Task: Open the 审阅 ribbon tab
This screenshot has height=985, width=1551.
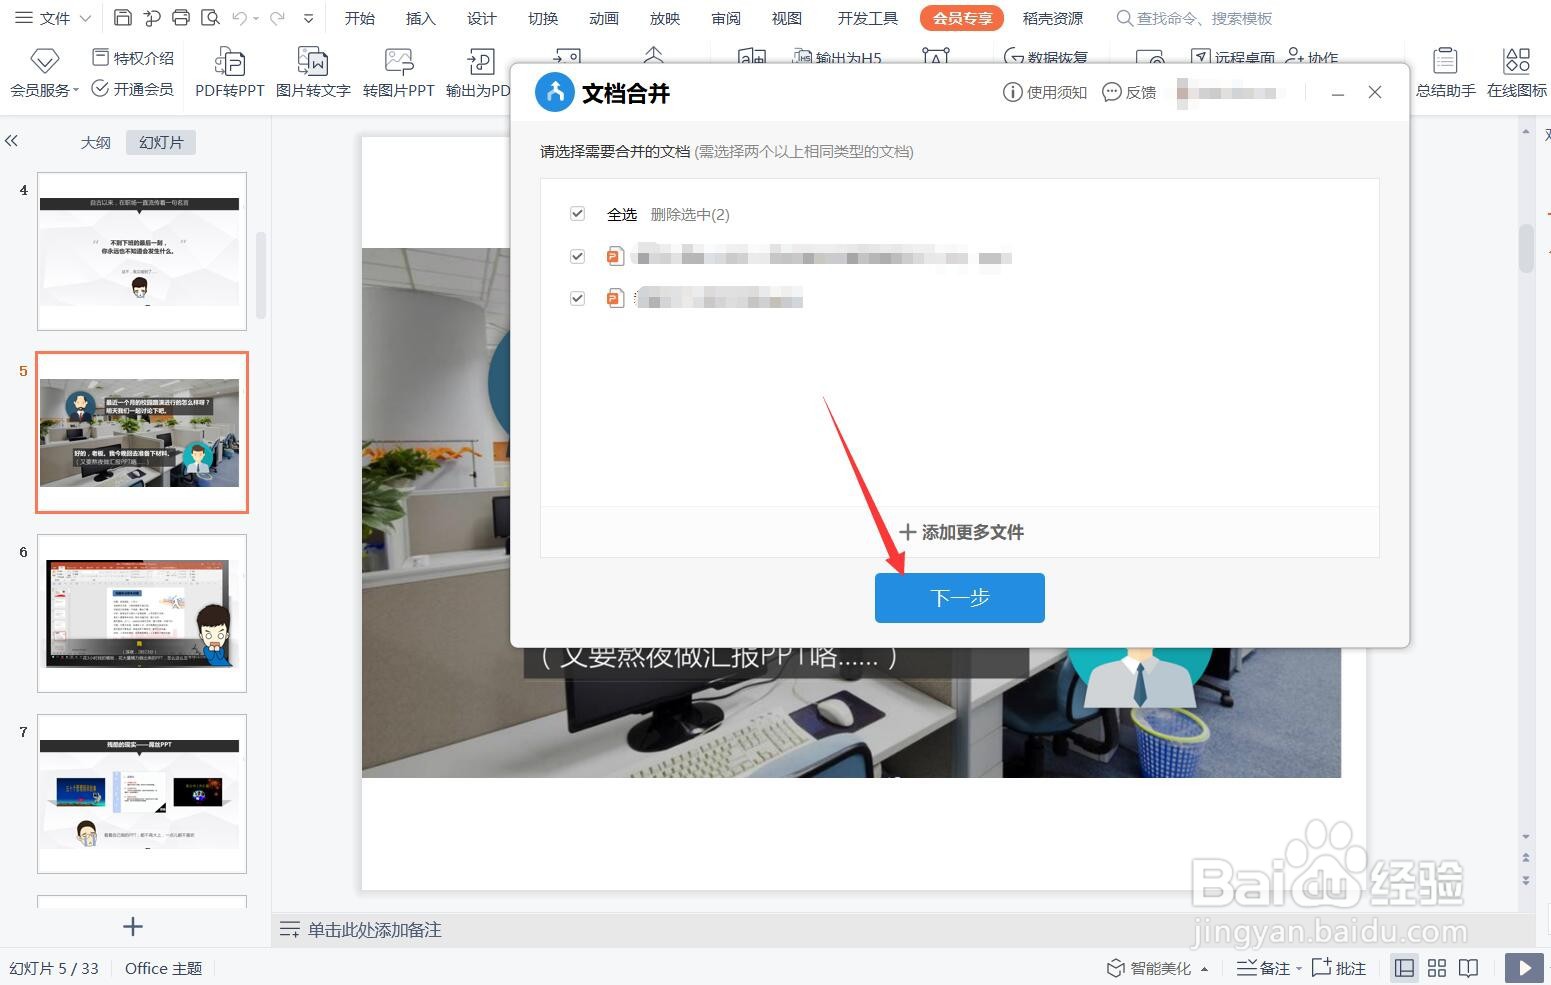Action: [x=726, y=18]
